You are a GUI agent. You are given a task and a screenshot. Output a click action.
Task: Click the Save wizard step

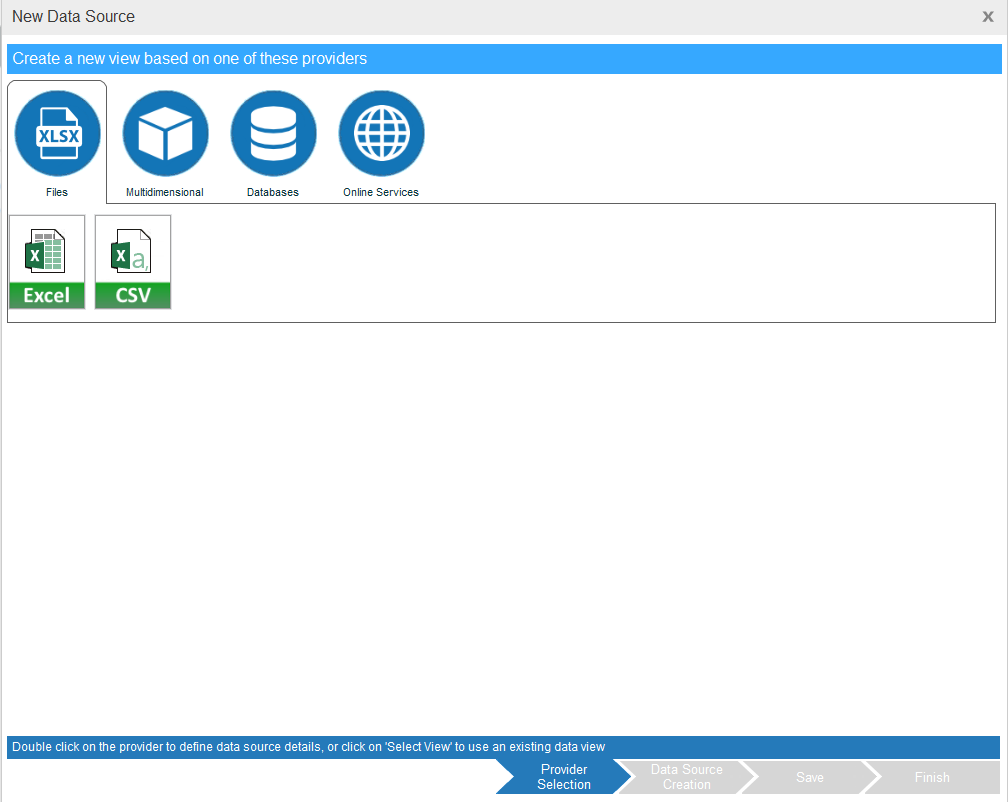click(x=809, y=777)
